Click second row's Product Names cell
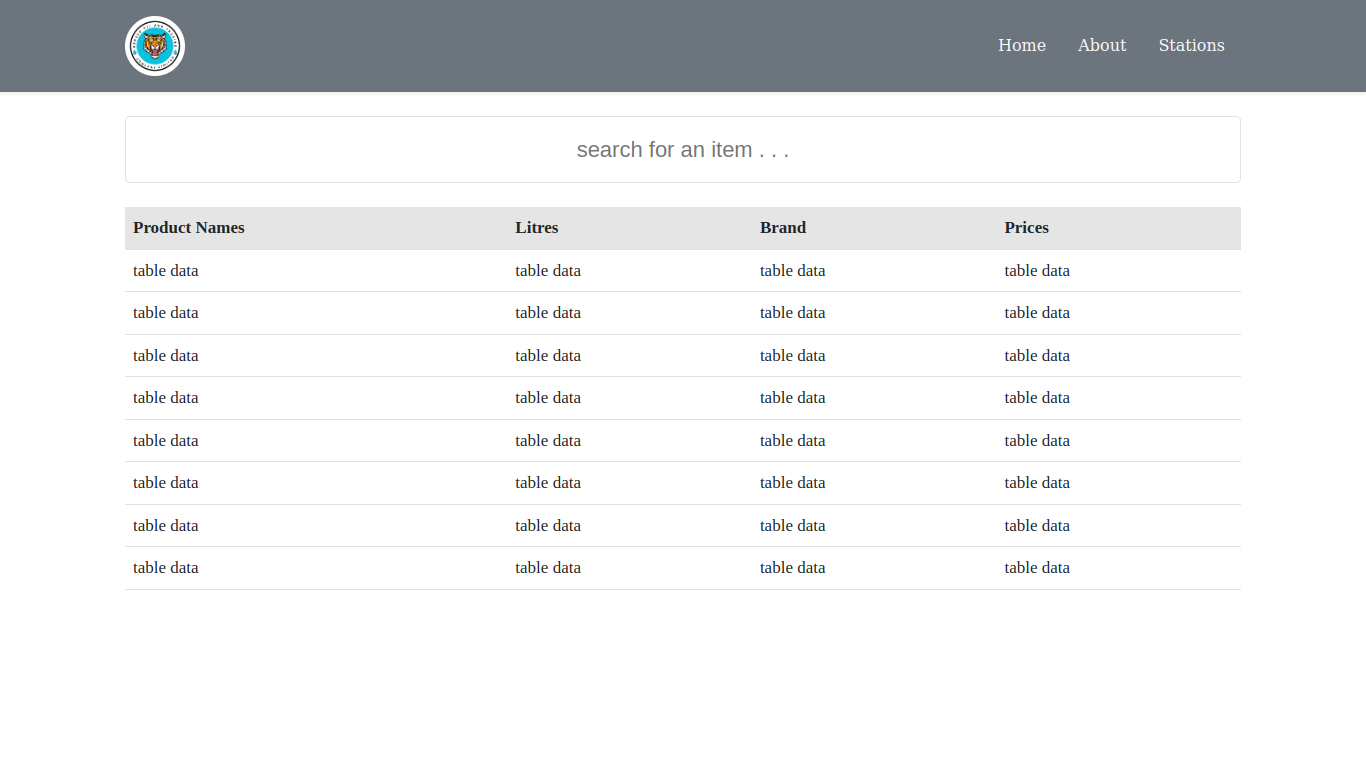This screenshot has height=768, width=1366. pyautogui.click(x=166, y=313)
